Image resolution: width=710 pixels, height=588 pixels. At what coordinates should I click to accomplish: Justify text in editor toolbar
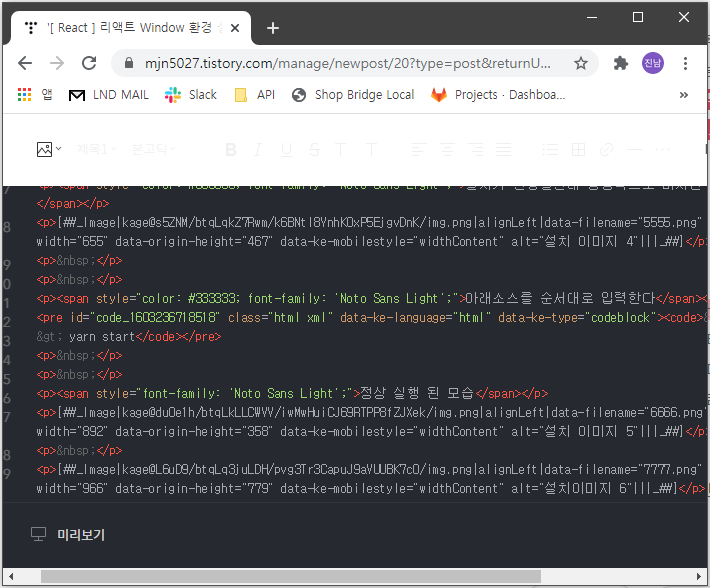504,149
